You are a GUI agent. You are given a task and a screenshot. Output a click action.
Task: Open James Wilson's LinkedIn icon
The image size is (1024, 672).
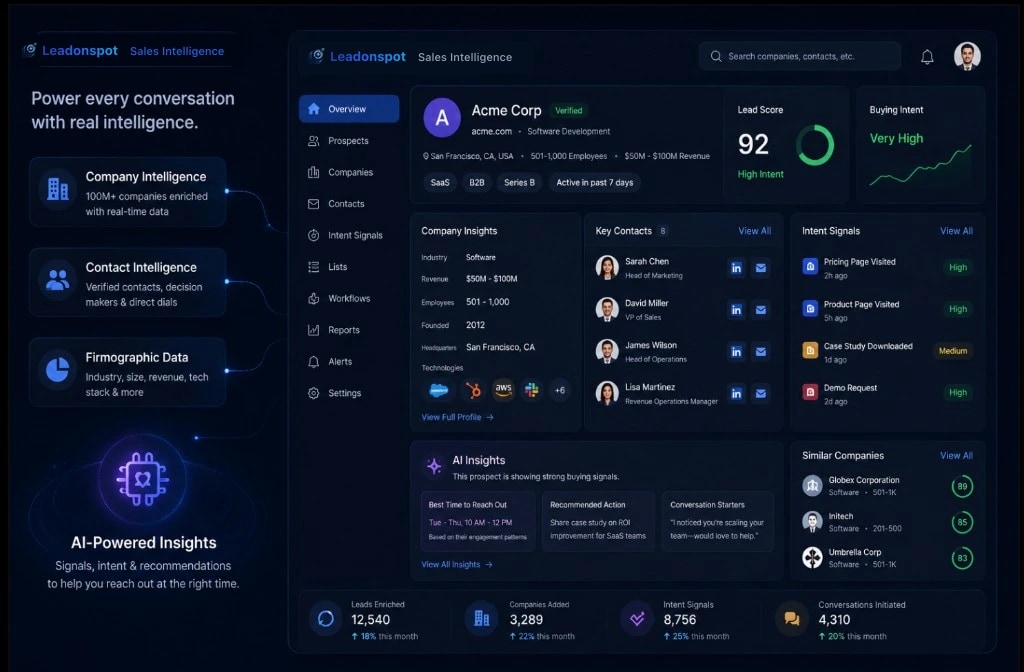click(736, 351)
